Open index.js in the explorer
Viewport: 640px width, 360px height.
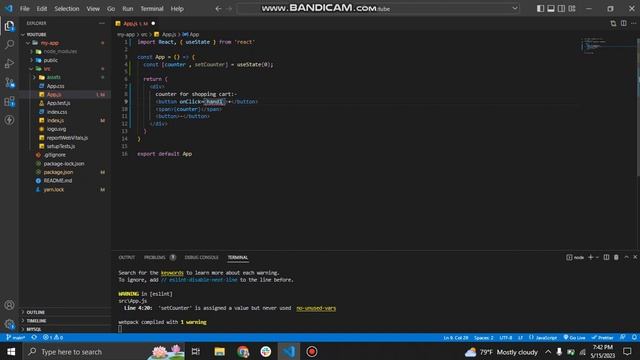[x=55, y=120]
